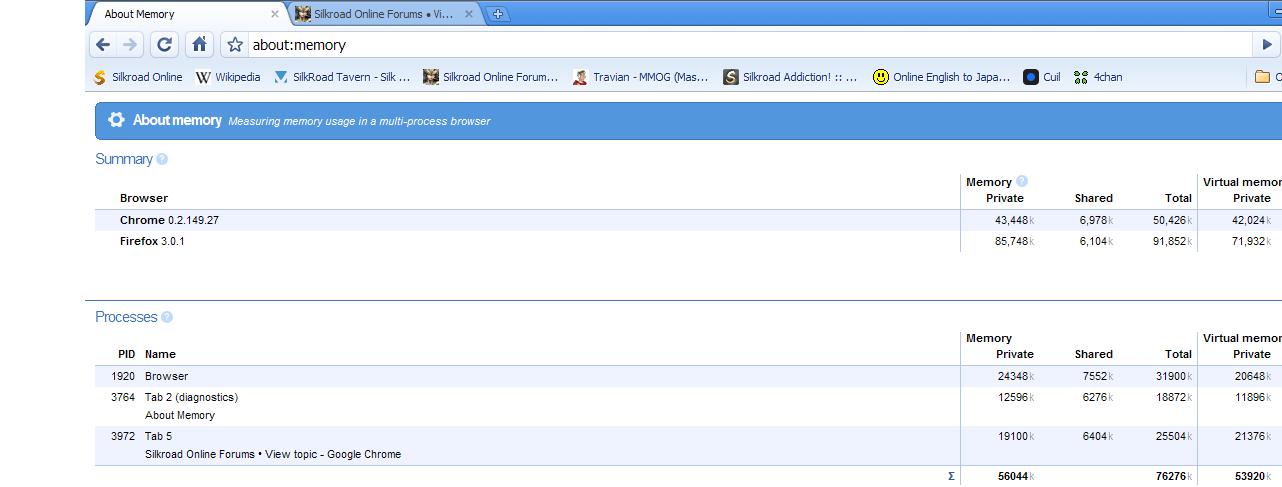Select the Firefox 3.0.1 browser row

[688, 241]
